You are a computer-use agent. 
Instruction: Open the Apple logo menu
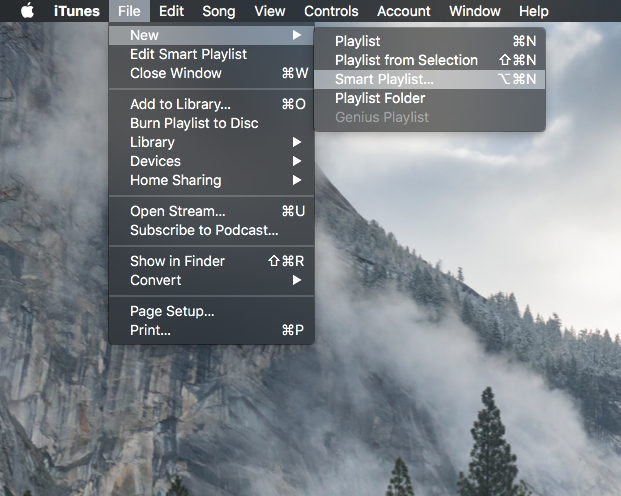tap(27, 11)
